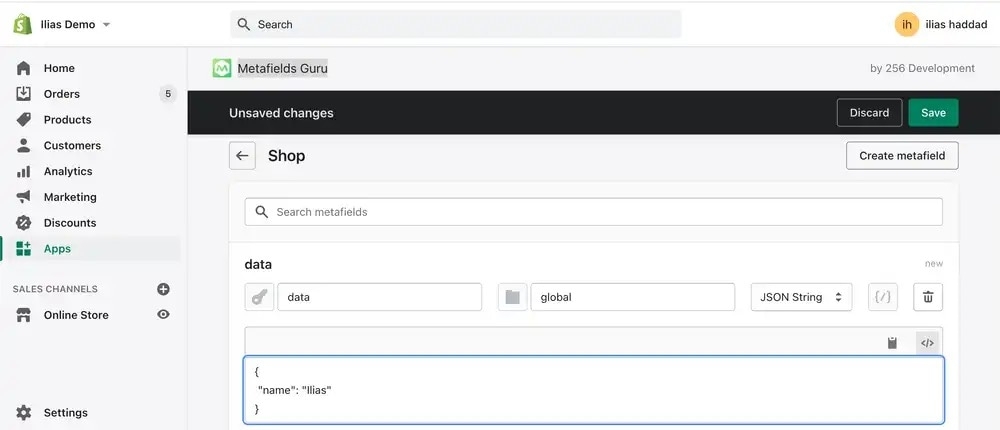This screenshot has height=430, width=1000.
Task: Click the ilias haddad account name
Action: pyautogui.click(x=956, y=24)
